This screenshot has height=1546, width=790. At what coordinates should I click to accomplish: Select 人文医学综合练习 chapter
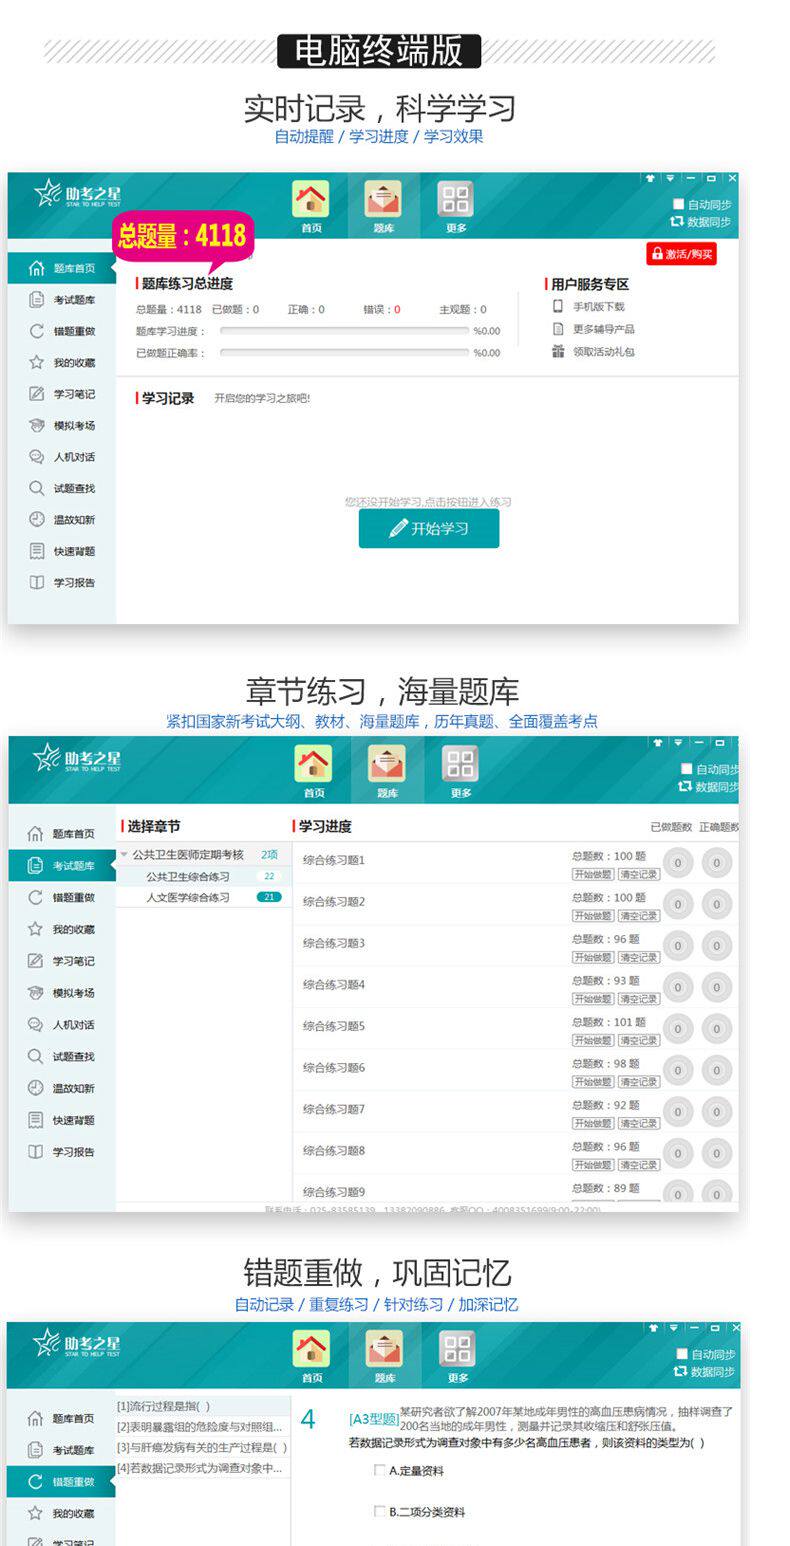(187, 897)
